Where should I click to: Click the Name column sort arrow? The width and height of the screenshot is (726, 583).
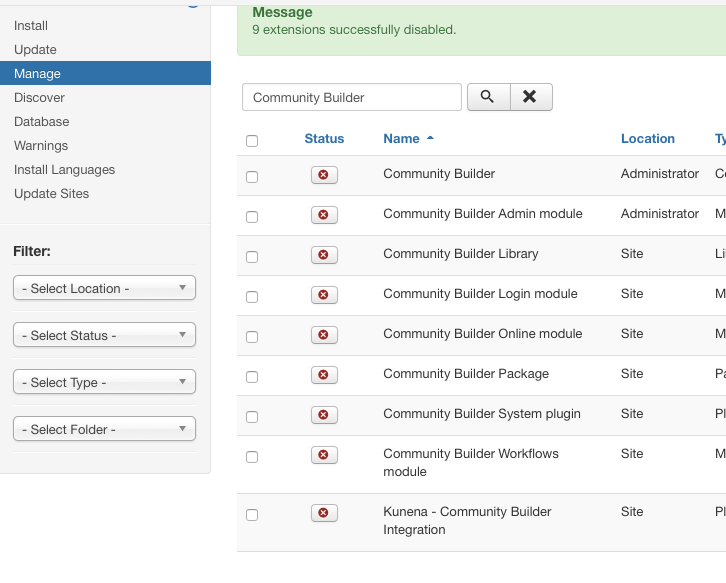coord(430,138)
